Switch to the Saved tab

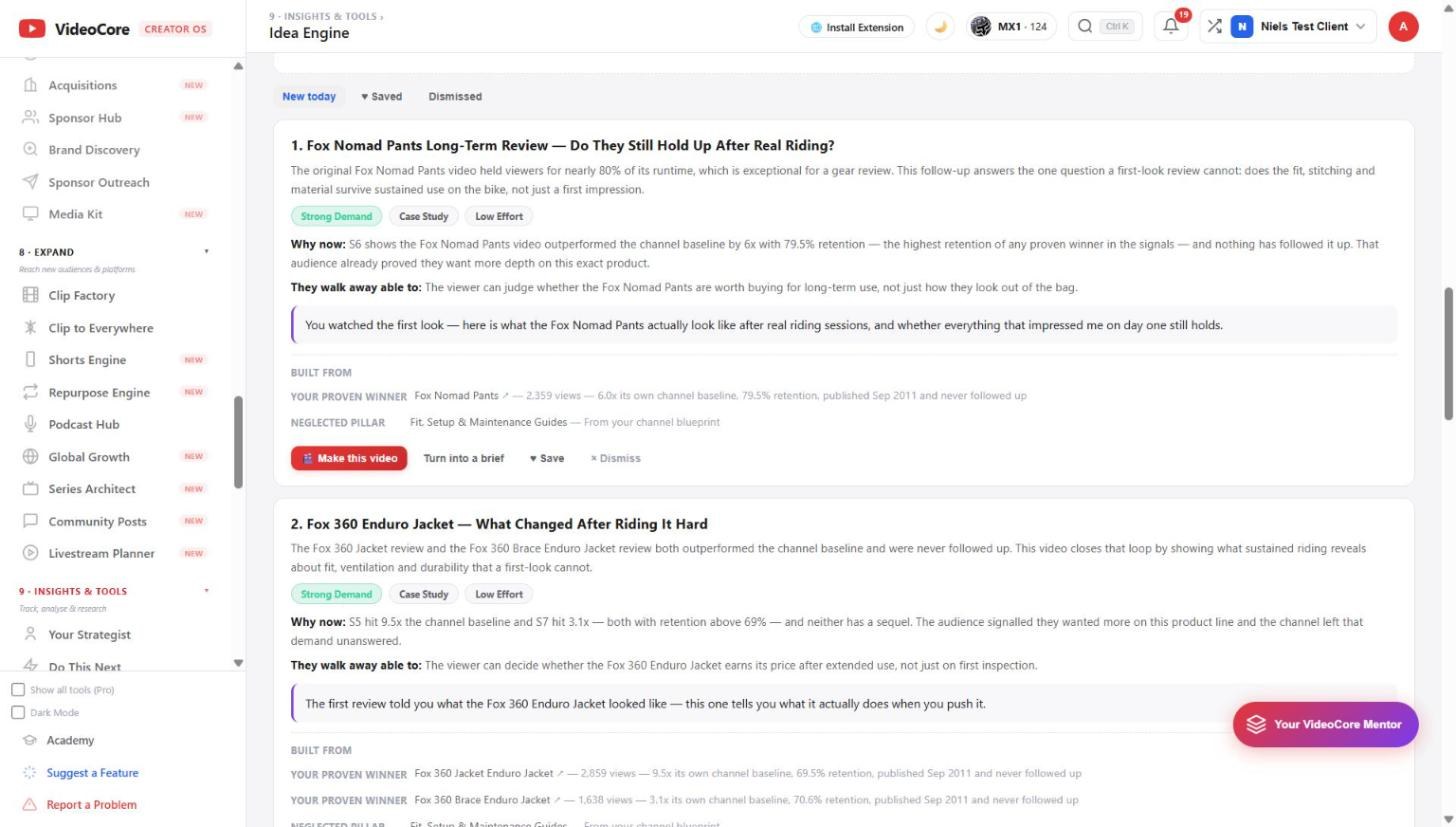tap(381, 97)
